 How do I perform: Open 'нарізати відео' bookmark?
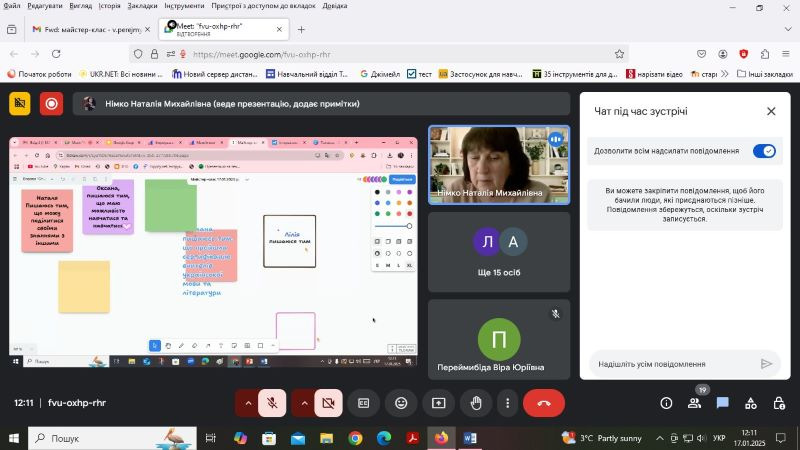(x=654, y=74)
